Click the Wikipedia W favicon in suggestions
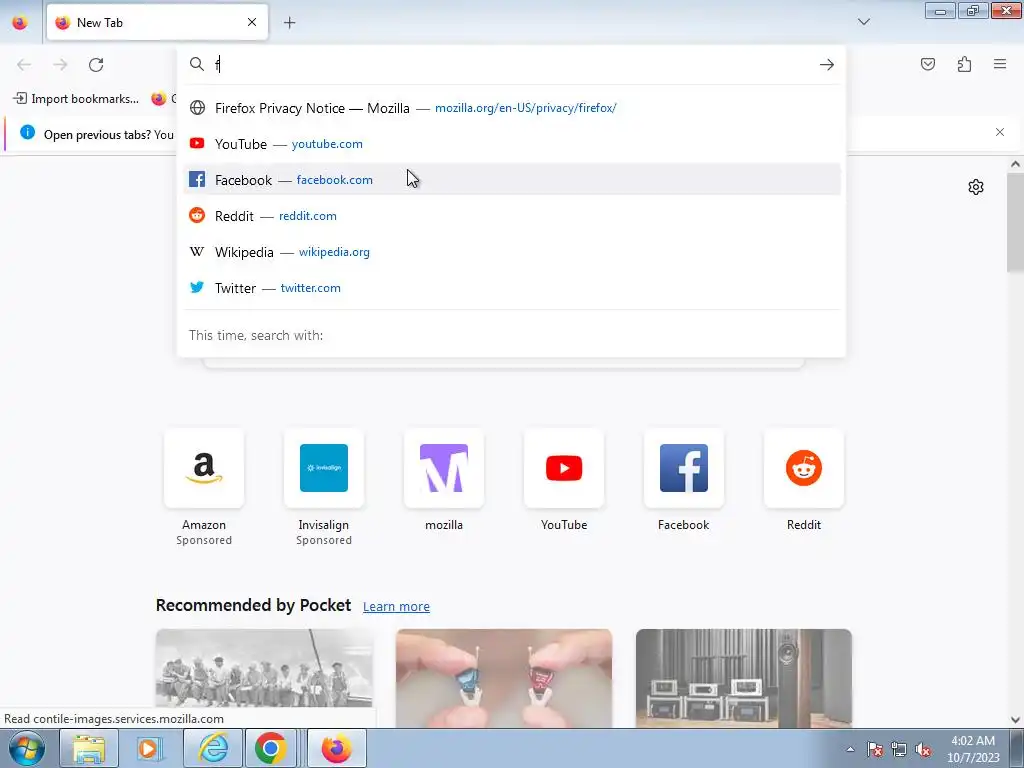 point(197,251)
